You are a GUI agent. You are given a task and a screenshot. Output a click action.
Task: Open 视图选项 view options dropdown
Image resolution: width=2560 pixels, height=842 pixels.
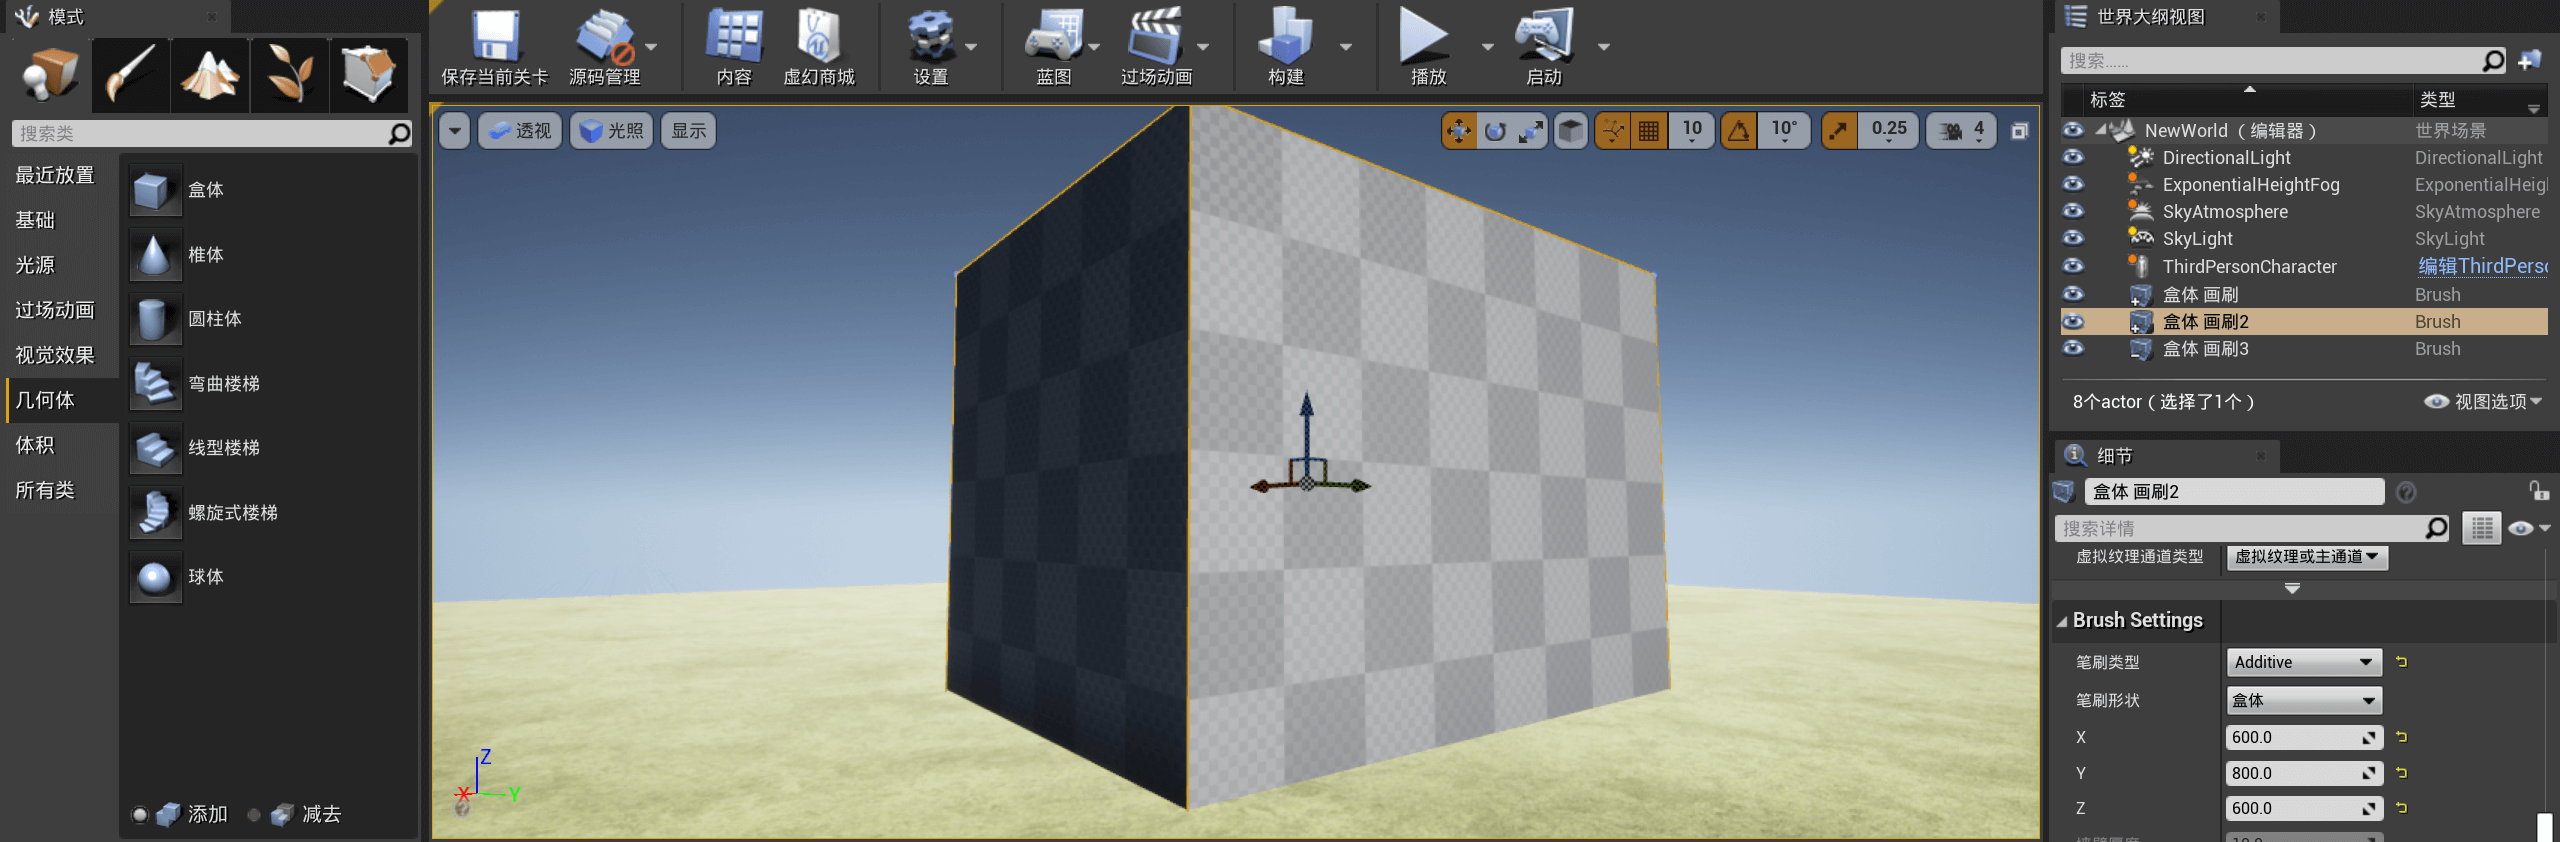click(2484, 402)
